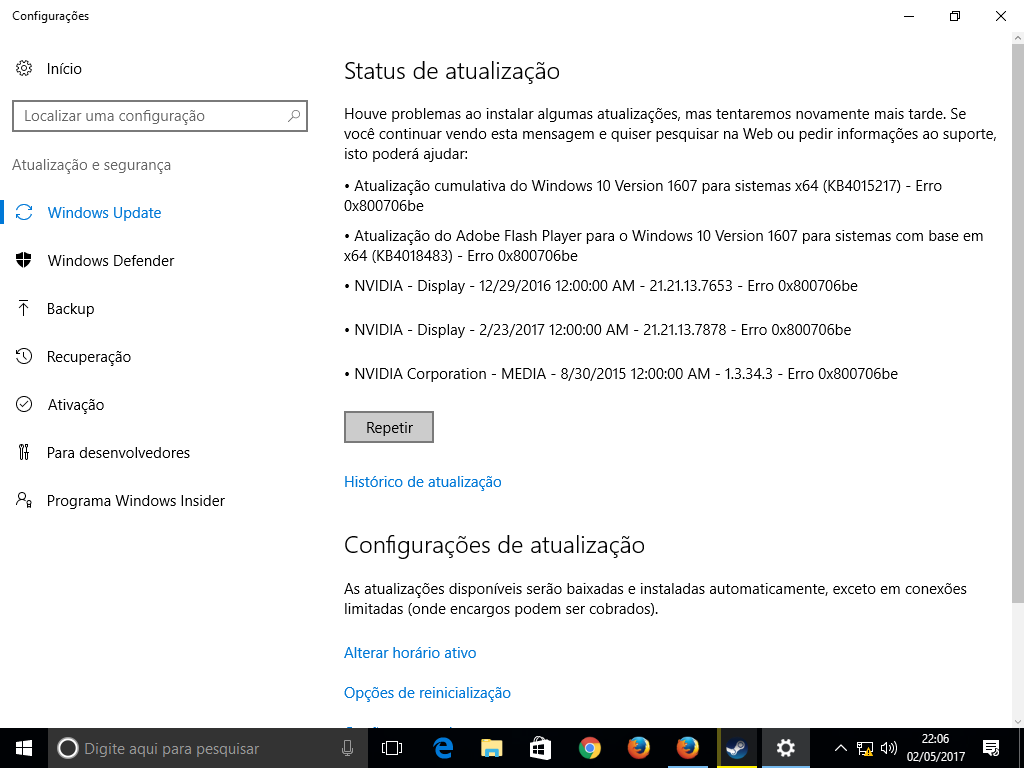Restore down the Configurações window
1024x768 pixels.
[x=955, y=16]
